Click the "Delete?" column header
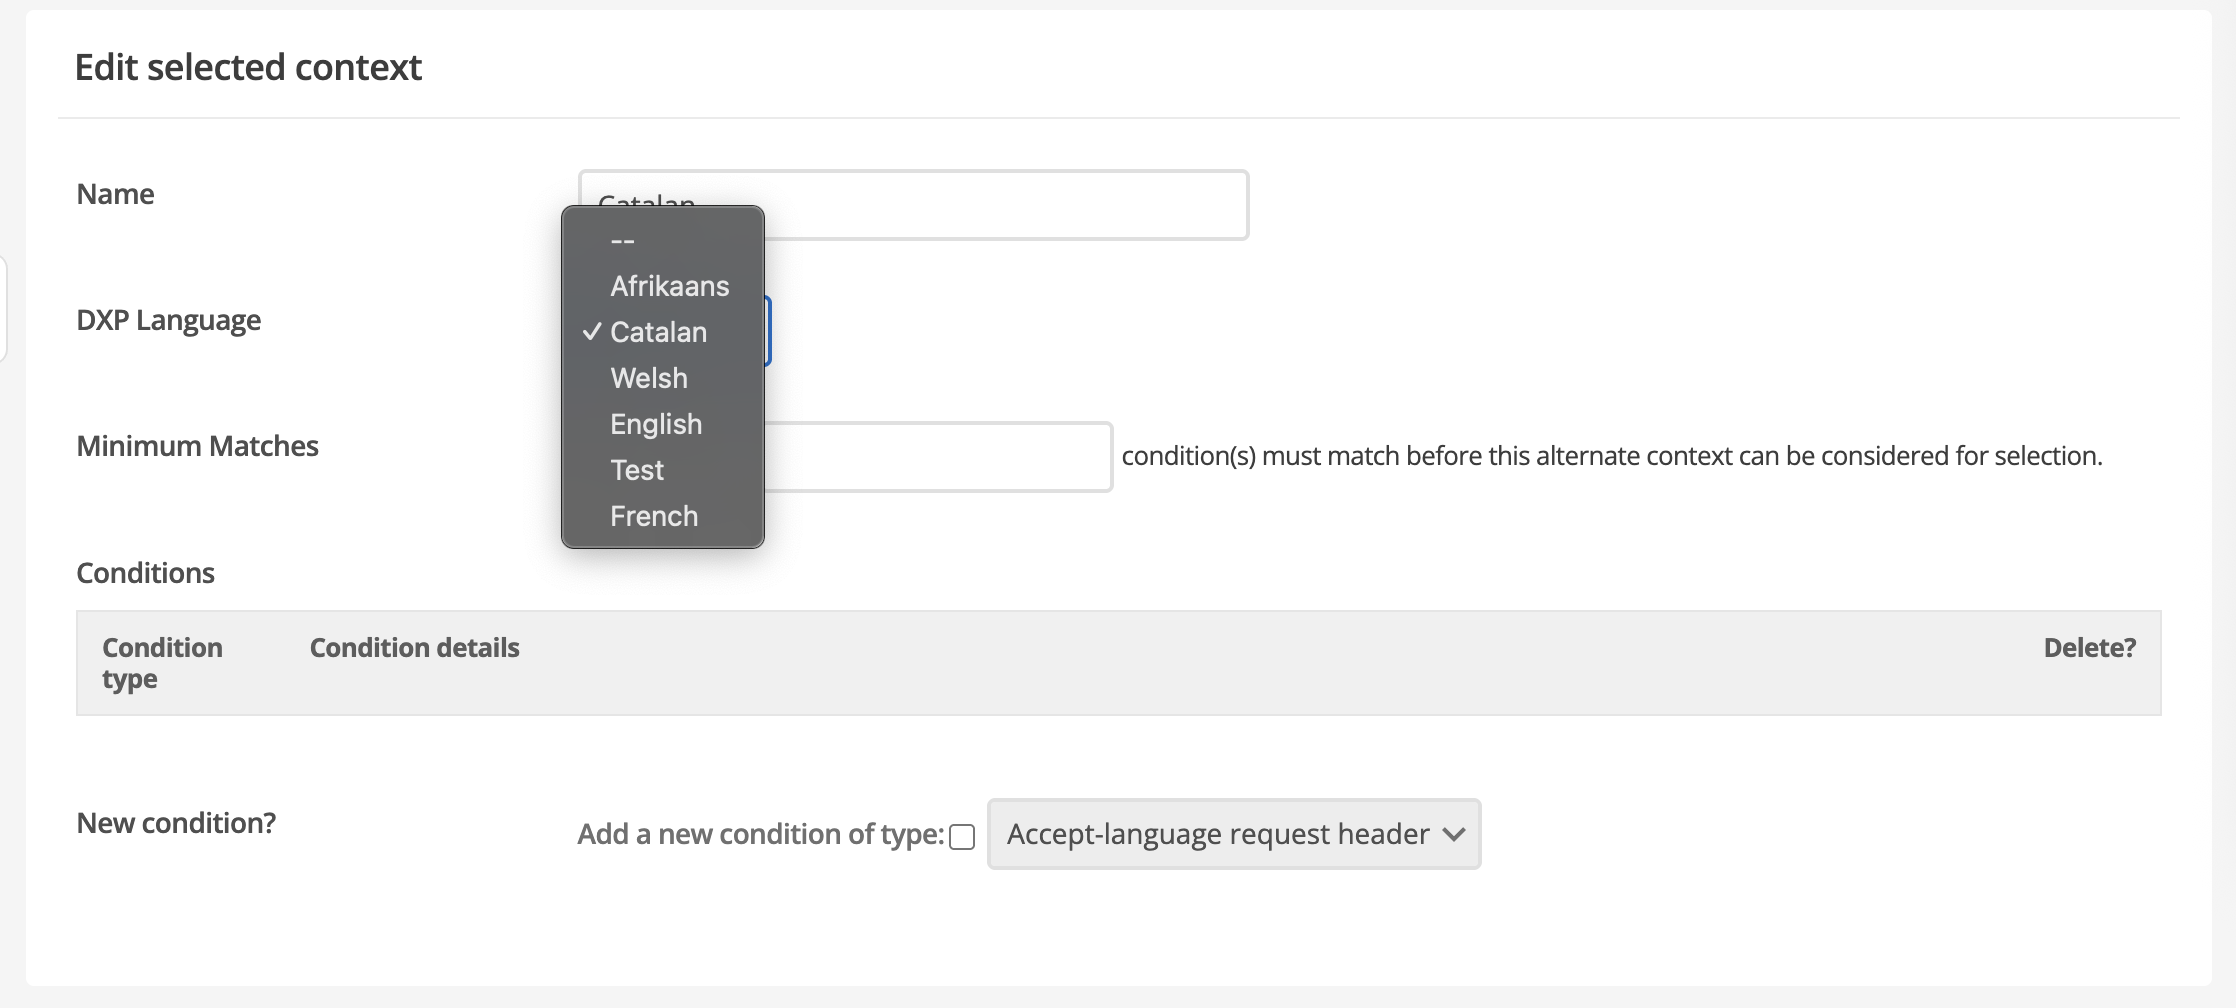Image resolution: width=2236 pixels, height=1008 pixels. [x=2089, y=648]
